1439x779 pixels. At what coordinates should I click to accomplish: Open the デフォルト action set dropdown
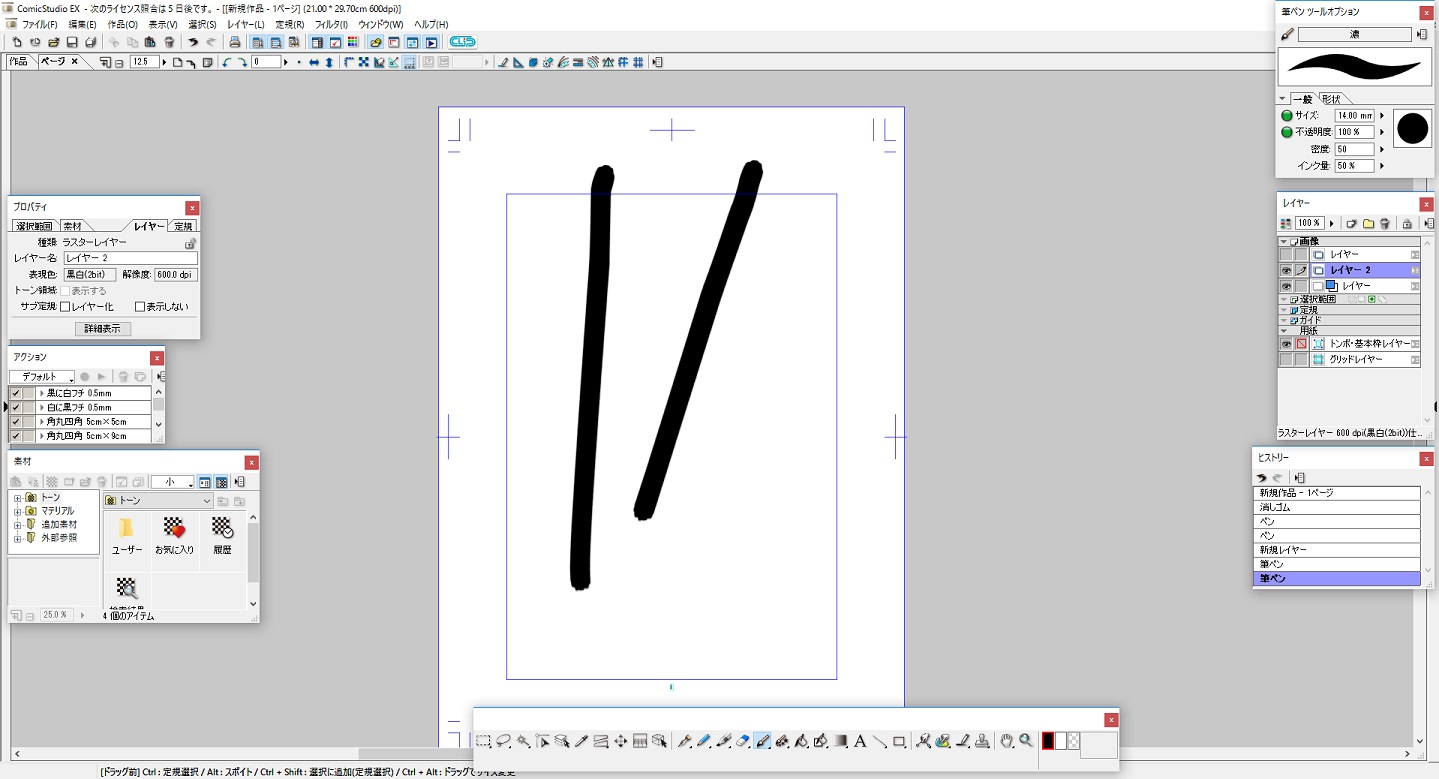pyautogui.click(x=42, y=377)
